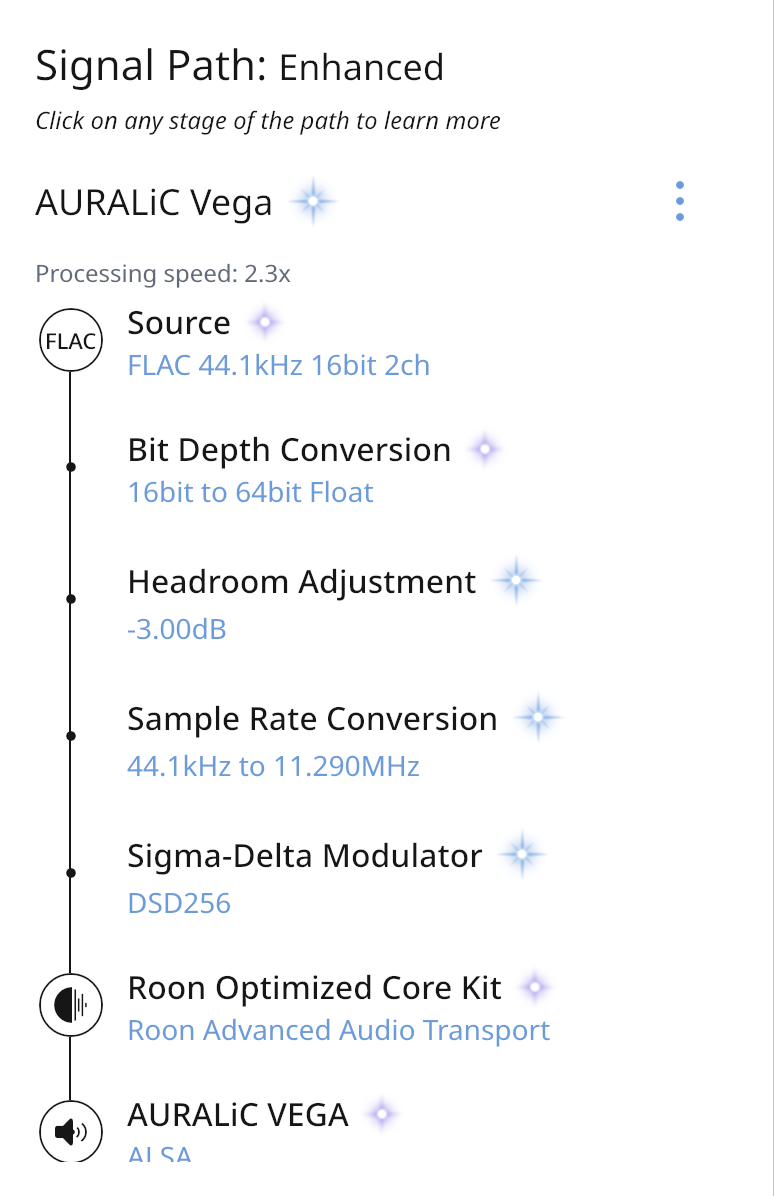Open the three-dot menu beside AURALiC Vega
Viewport: 774px width, 1196px height.
(680, 202)
